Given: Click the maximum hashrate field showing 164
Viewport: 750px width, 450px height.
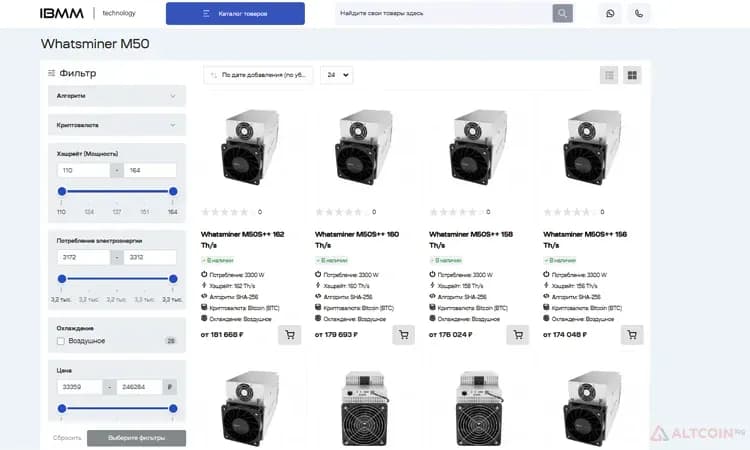Looking at the screenshot, I should (150, 170).
